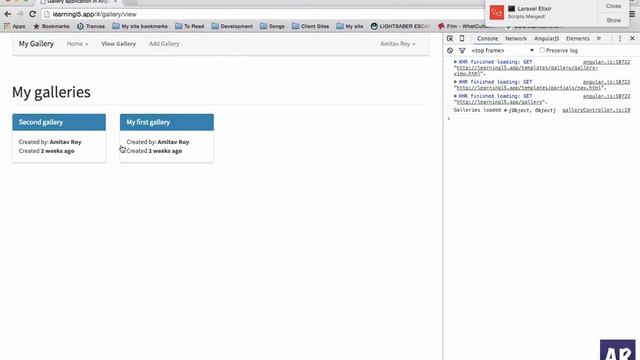This screenshot has height=360, width=640.
Task: Open the Client Sites bookmarks folder
Action: [x=311, y=26]
